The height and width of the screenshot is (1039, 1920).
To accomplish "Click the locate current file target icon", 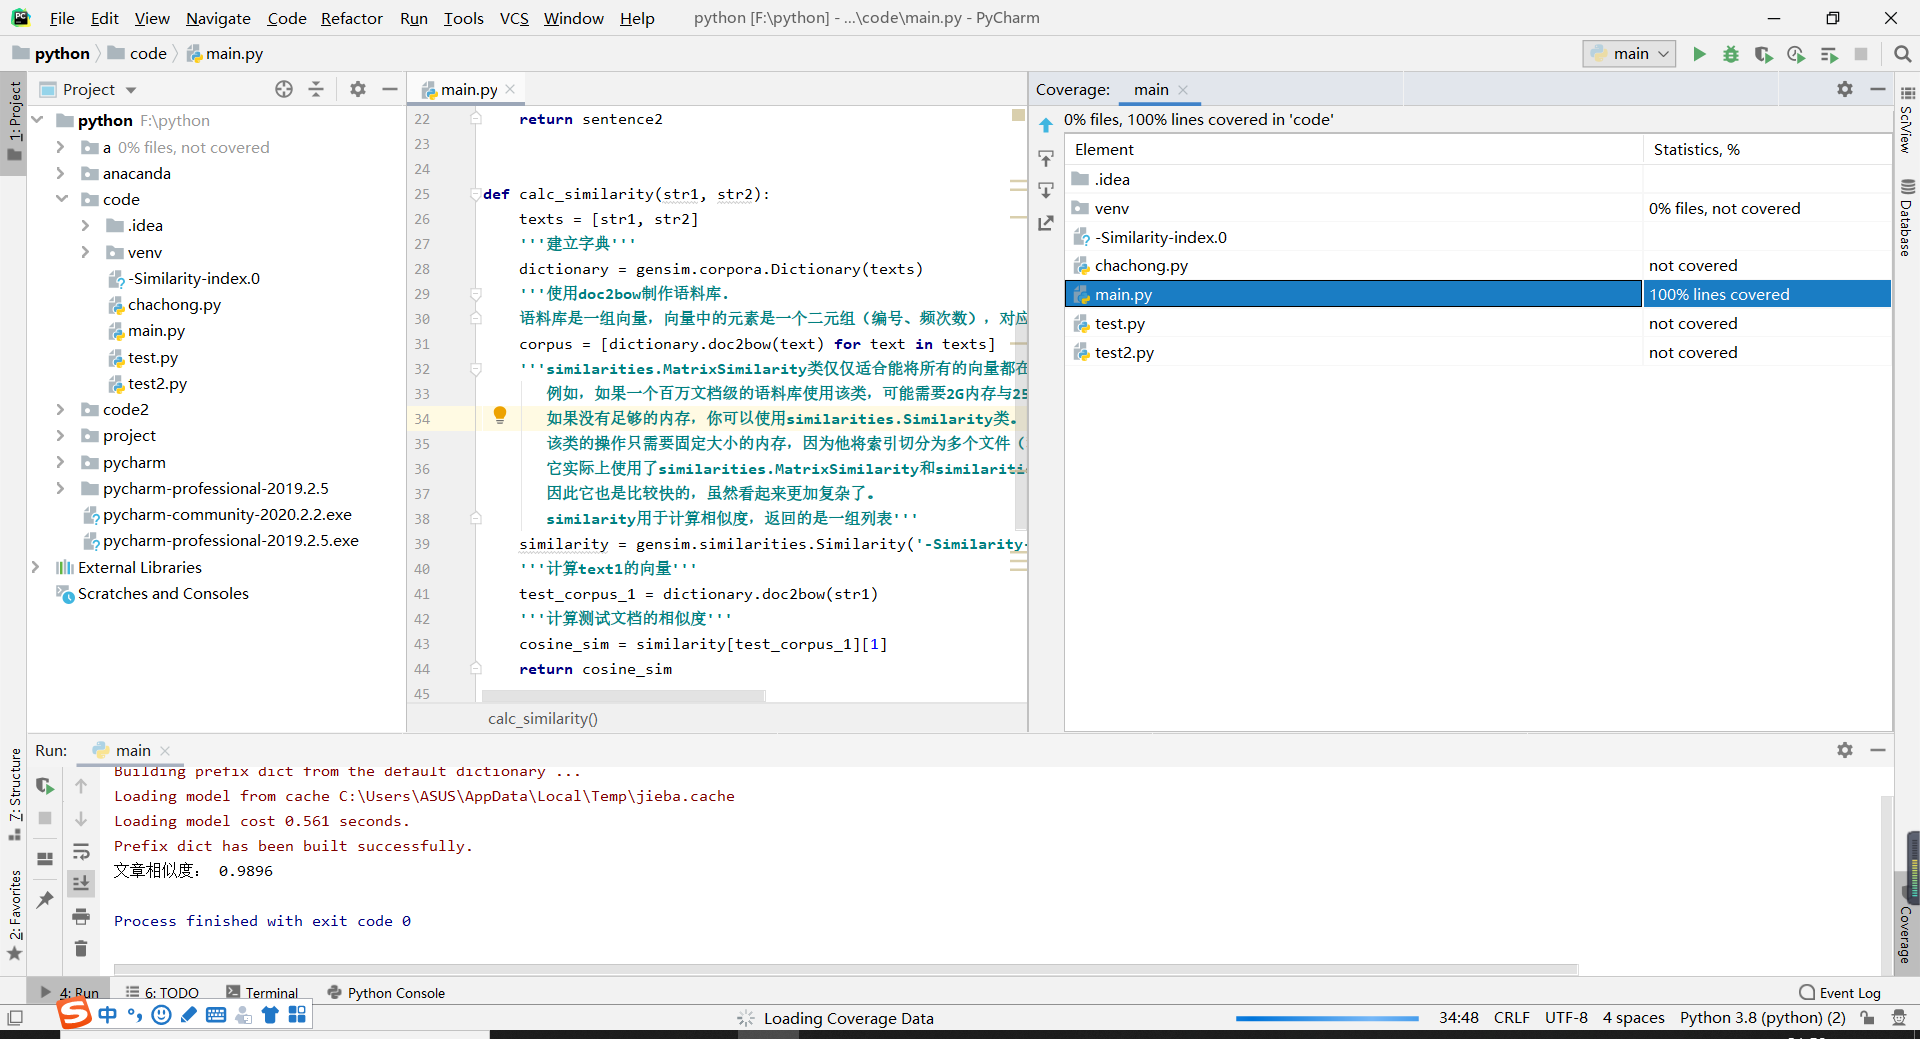I will click(x=284, y=89).
